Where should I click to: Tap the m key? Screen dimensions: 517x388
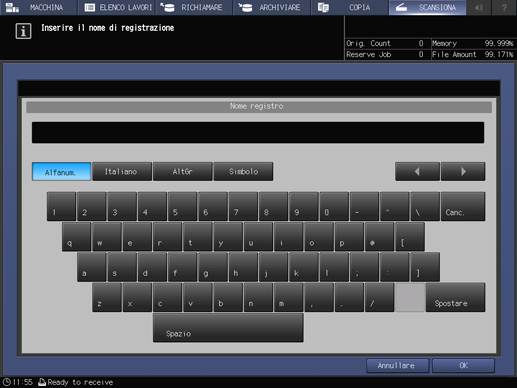click(289, 297)
